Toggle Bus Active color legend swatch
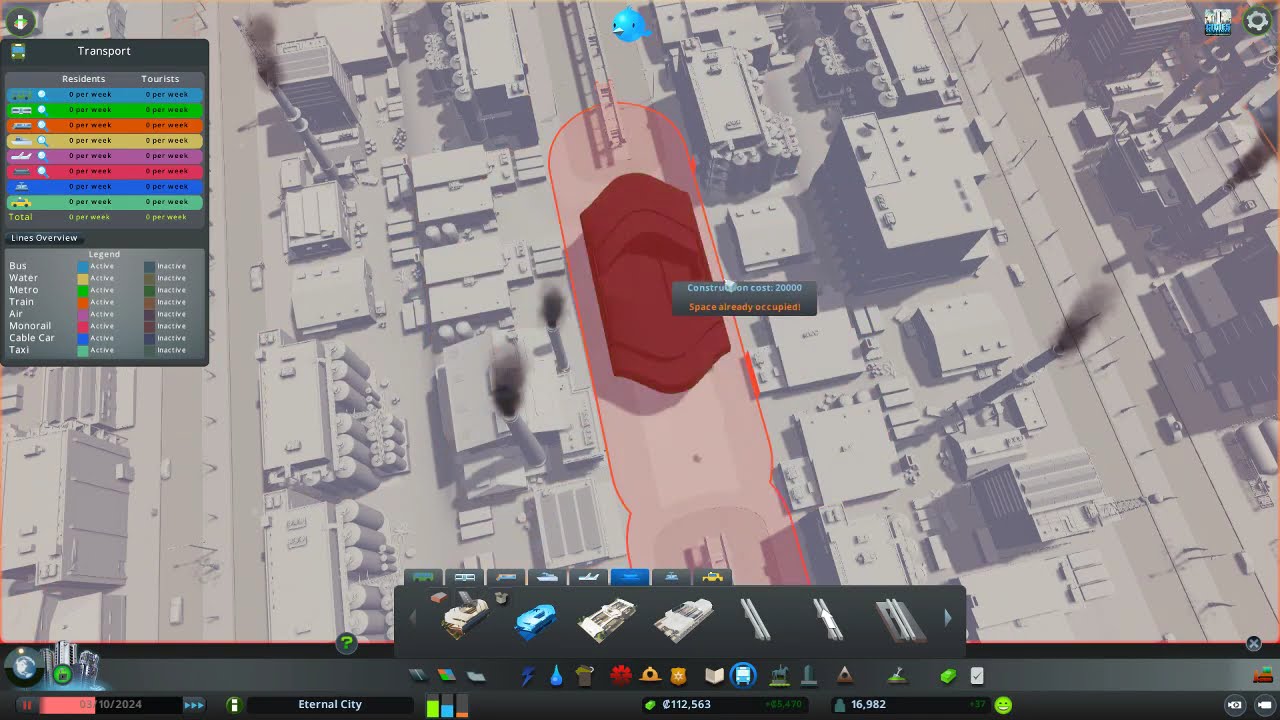The width and height of the screenshot is (1280, 720). tap(83, 266)
